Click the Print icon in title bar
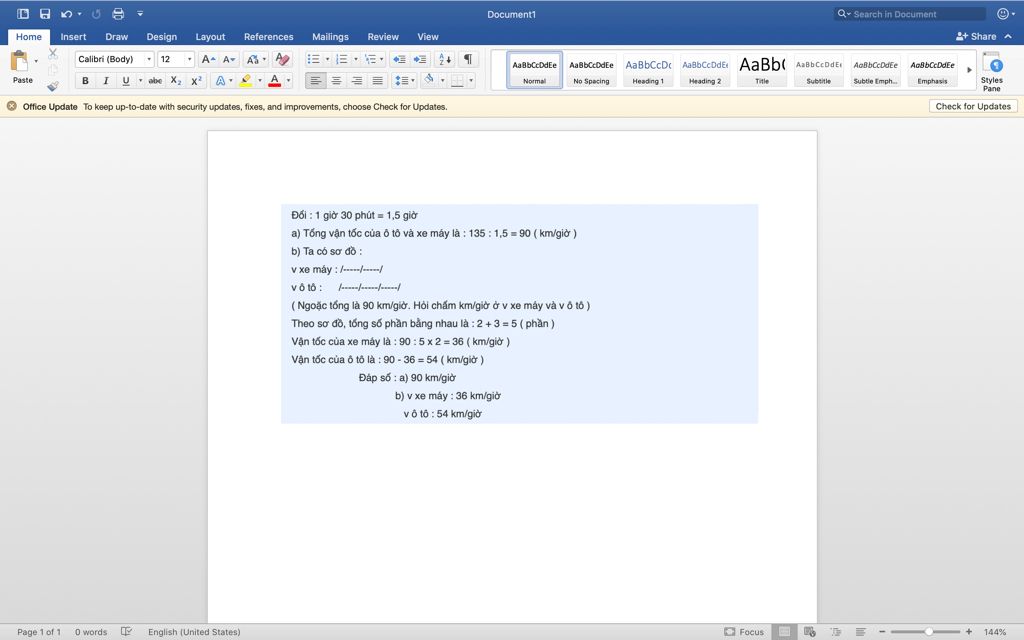The width and height of the screenshot is (1024, 640). pos(118,14)
